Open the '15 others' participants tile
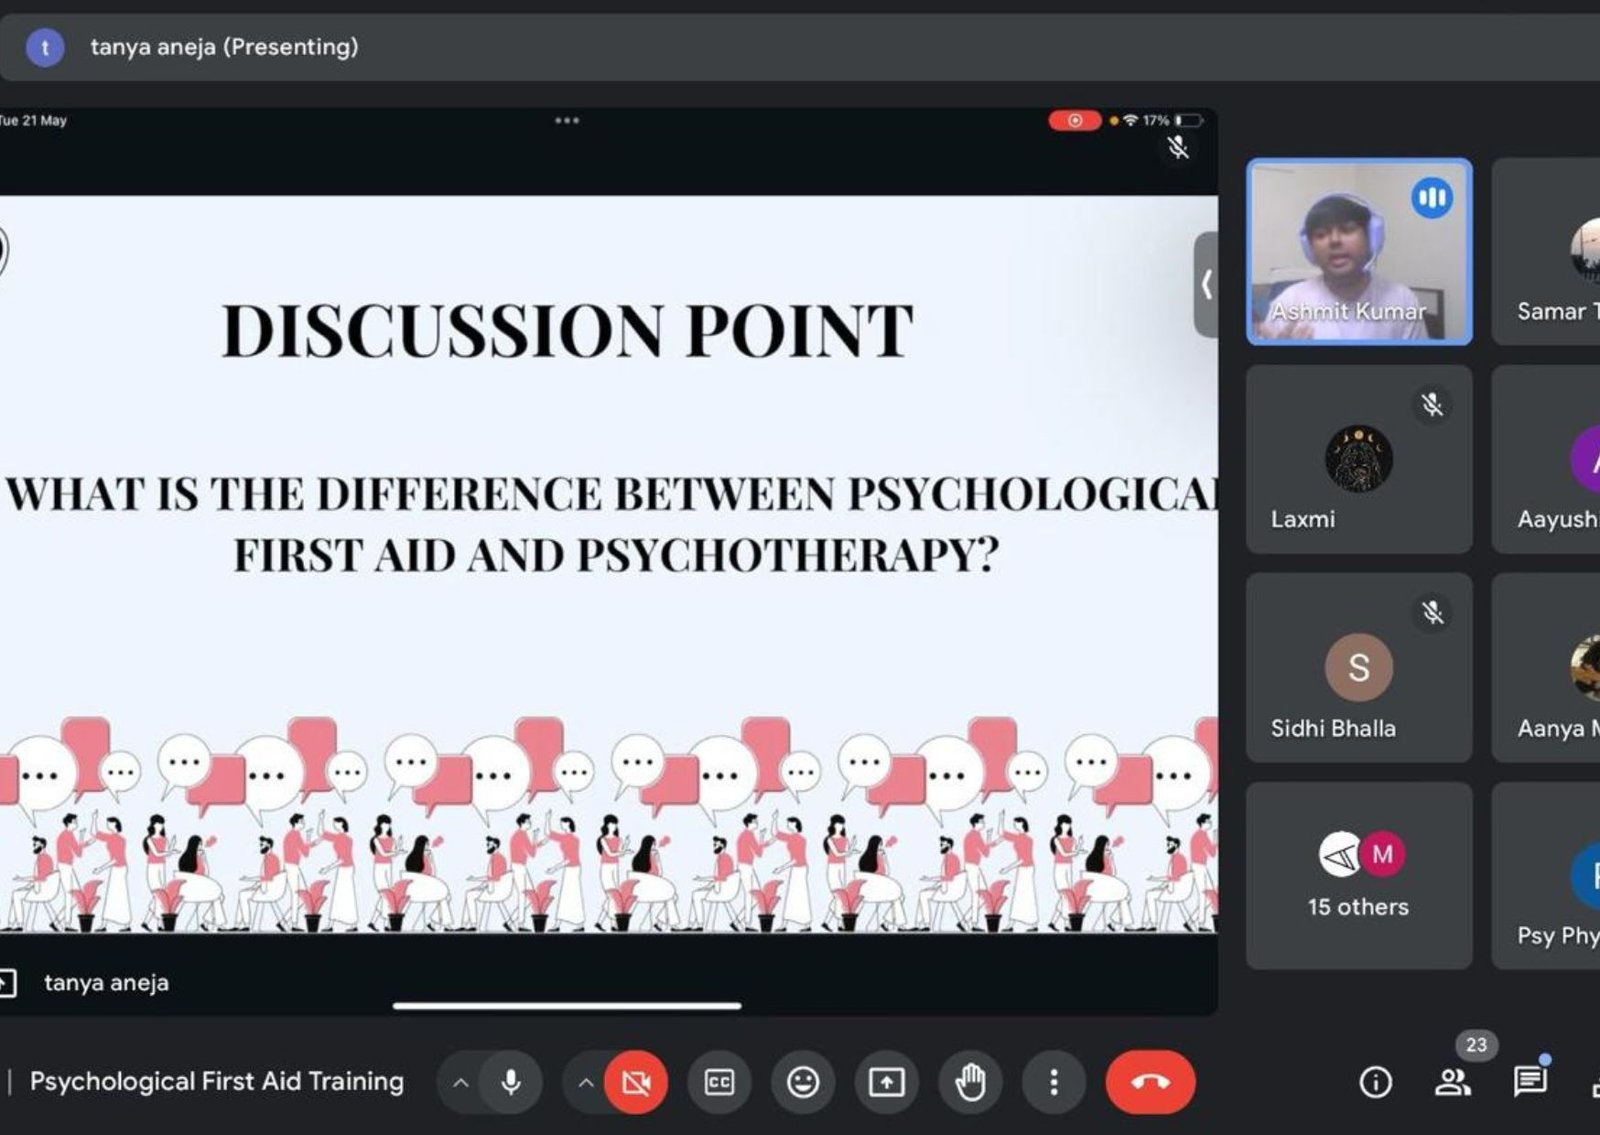 [1358, 876]
